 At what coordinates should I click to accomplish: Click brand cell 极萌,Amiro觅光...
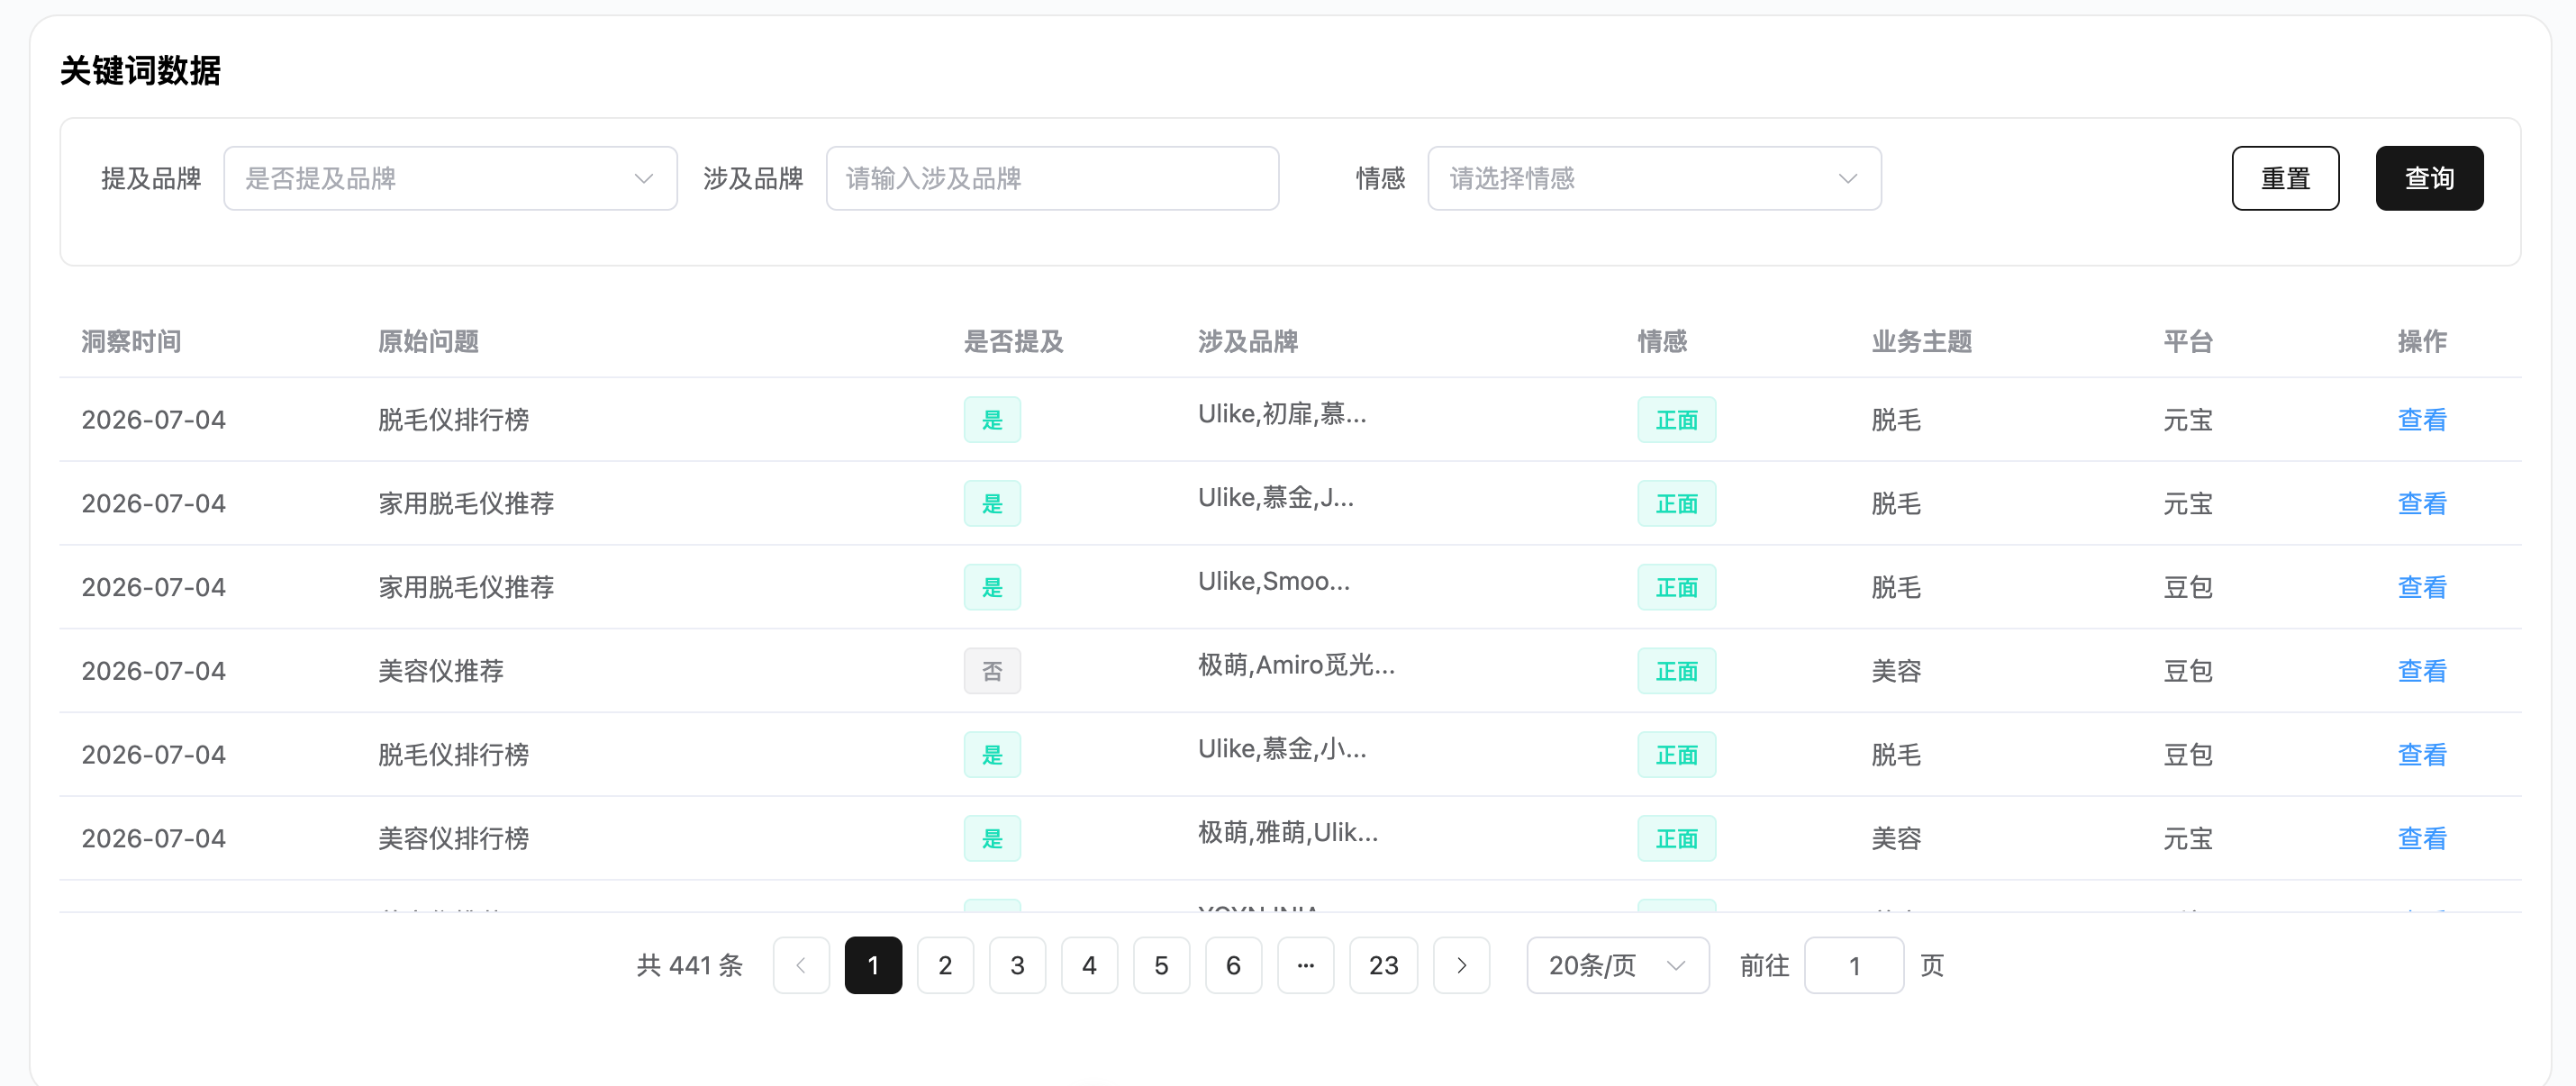point(1296,665)
